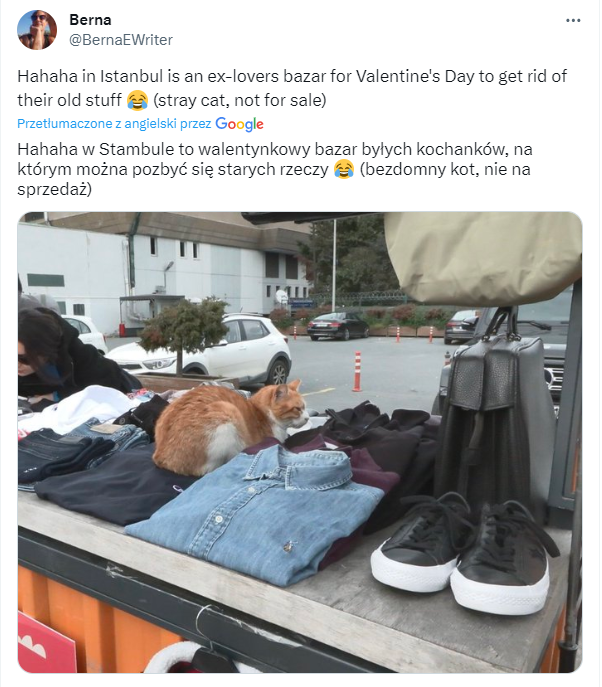Click the laughing emoji in the Polish translation

tap(344, 169)
